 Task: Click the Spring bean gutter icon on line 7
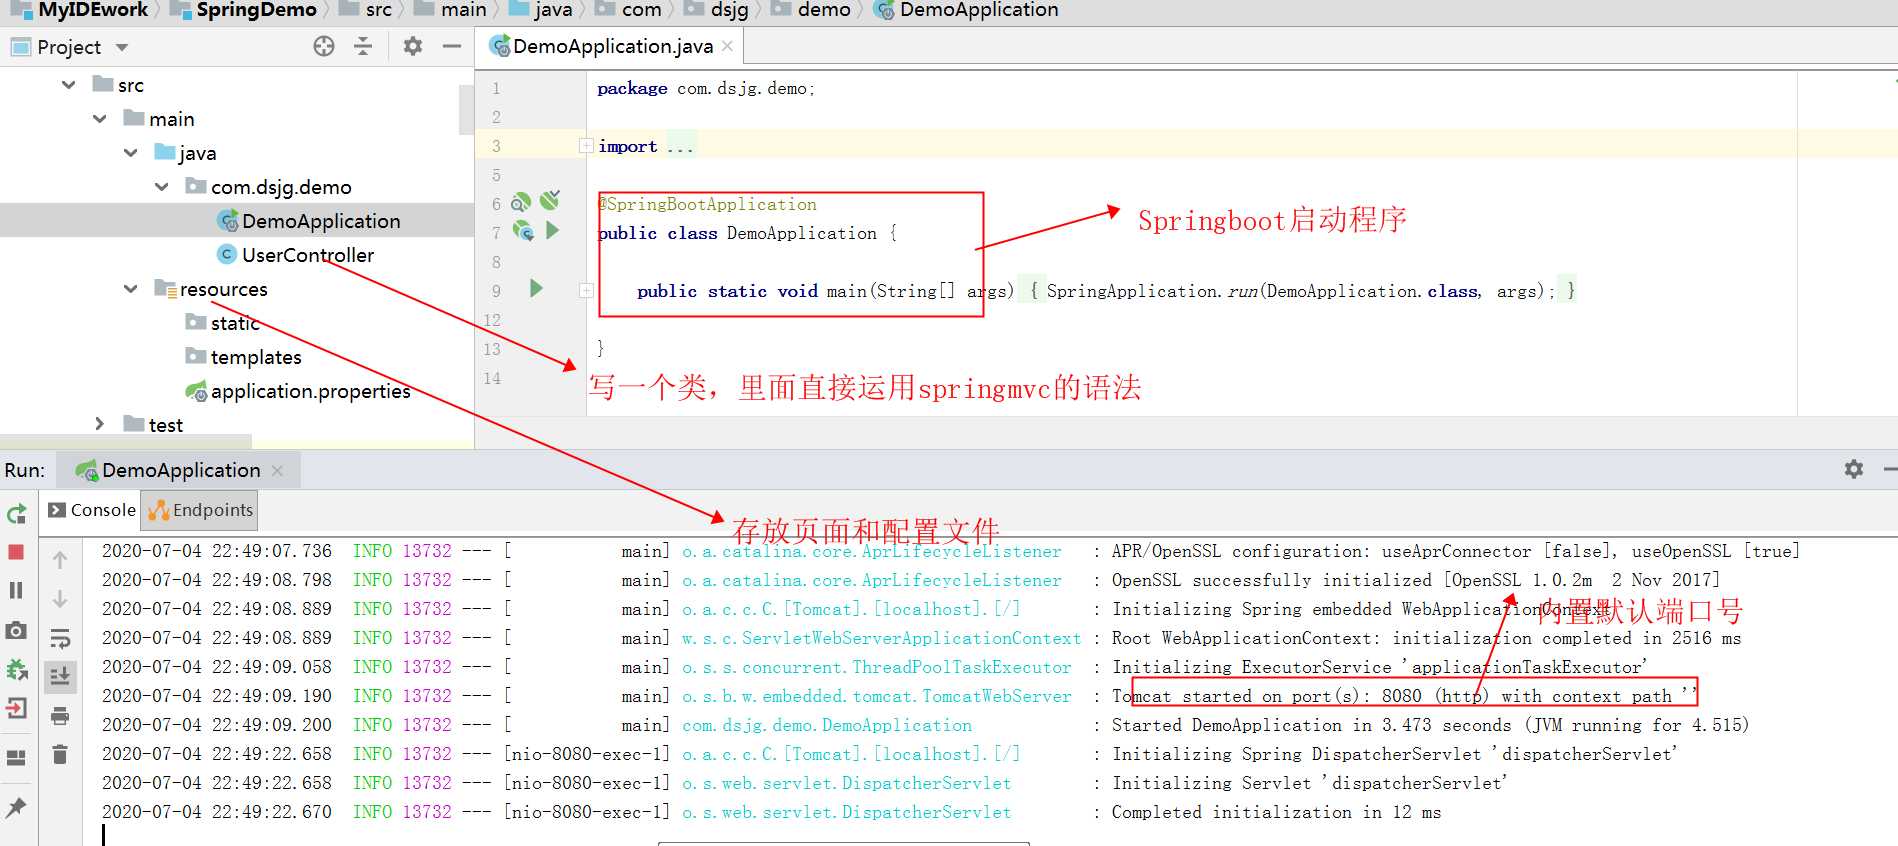point(523,231)
